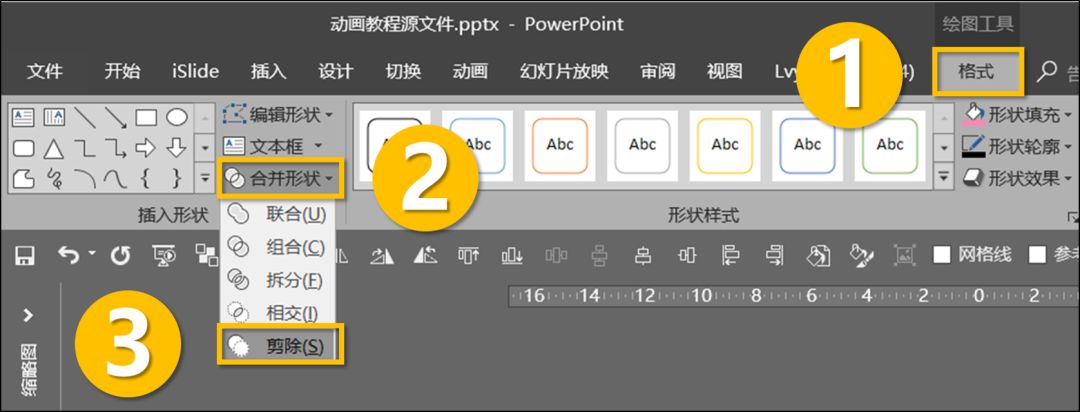Choose 组合(C) from merge shapes menu
Screen dimensions: 1080x412
pyautogui.click(x=278, y=247)
